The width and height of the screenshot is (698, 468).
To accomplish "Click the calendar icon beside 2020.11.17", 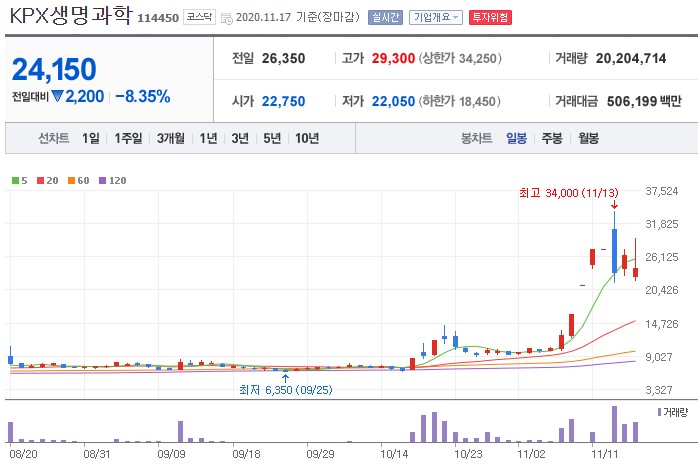I will pyautogui.click(x=227, y=19).
